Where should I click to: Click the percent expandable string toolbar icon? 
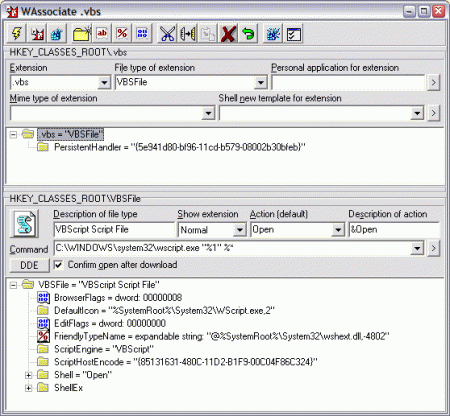tap(122, 33)
